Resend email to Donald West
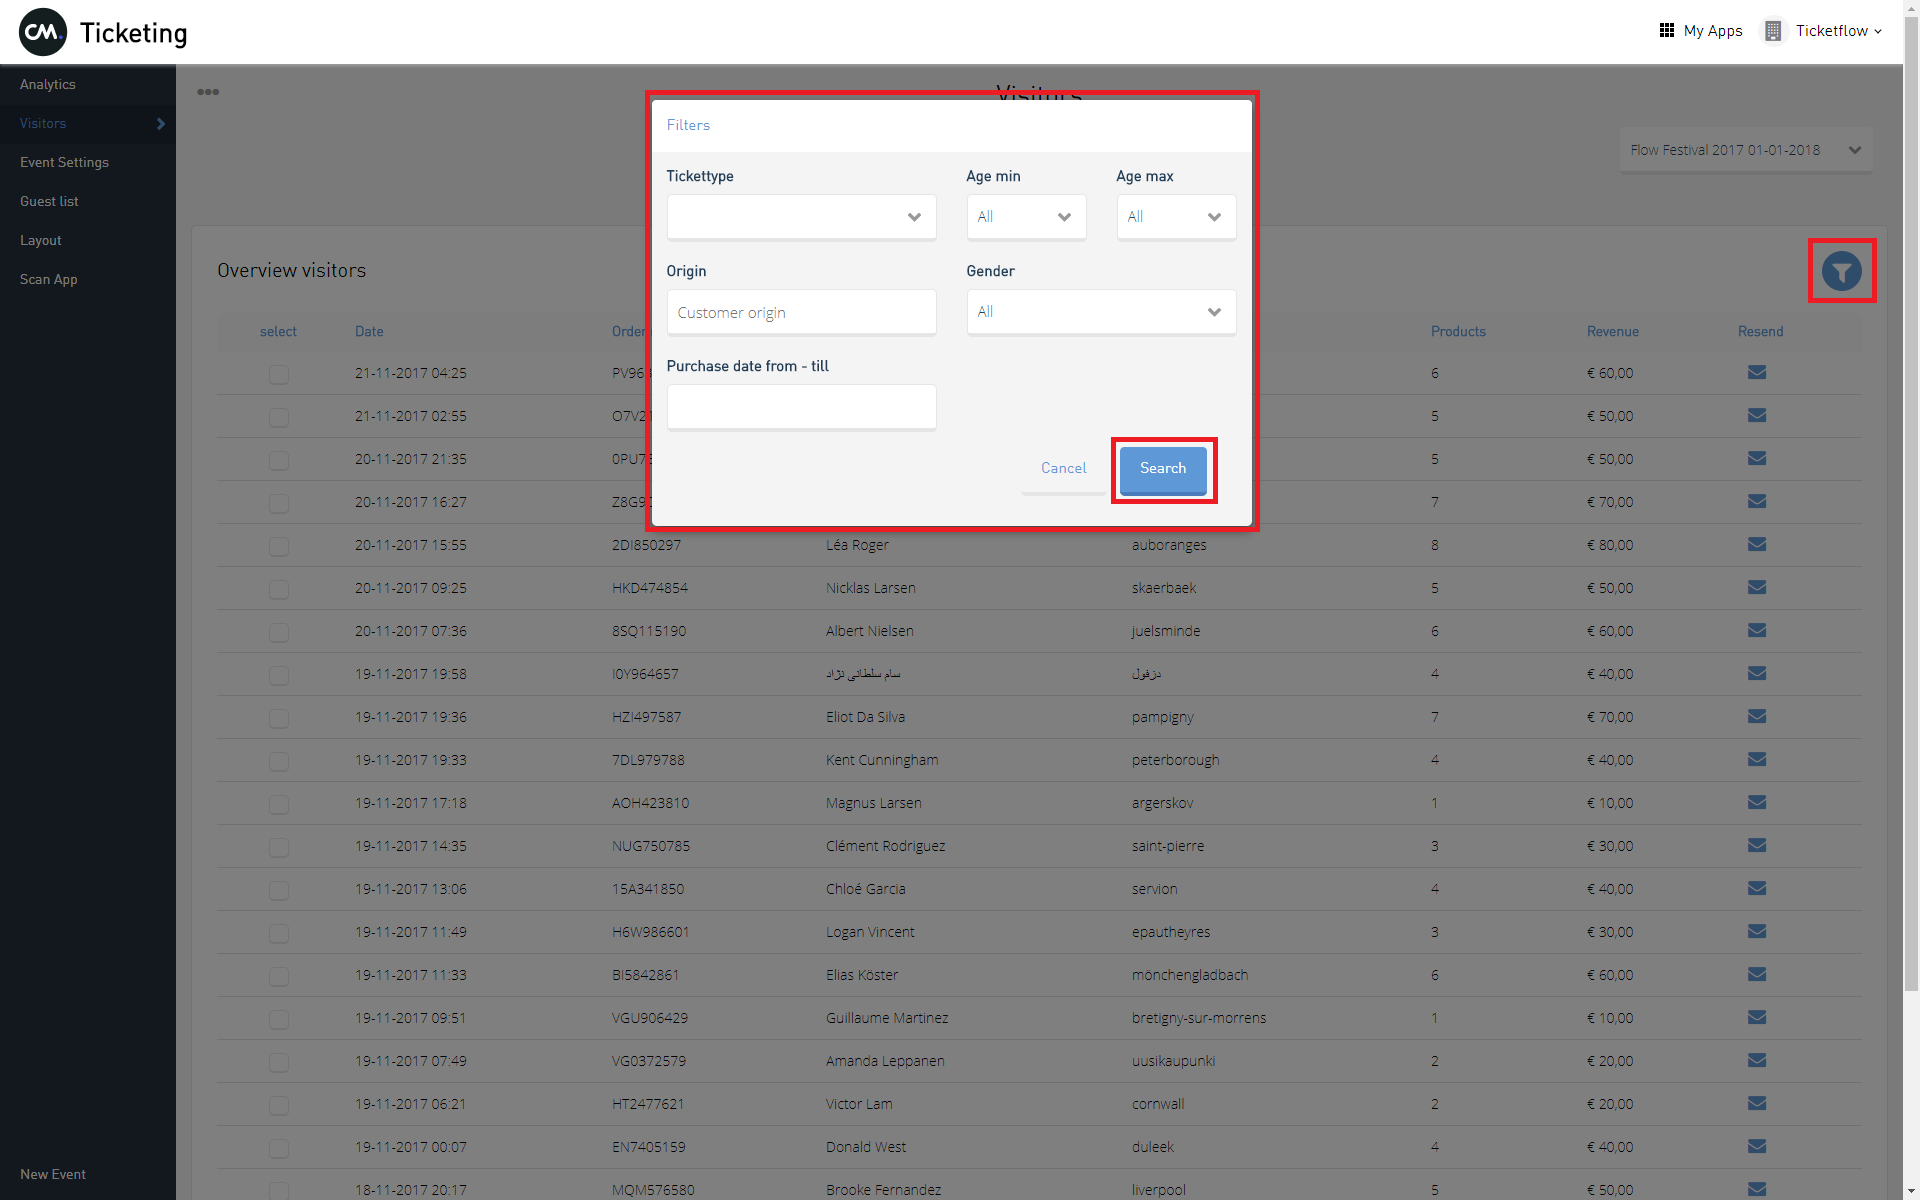1920x1200 pixels. [x=1757, y=1146]
